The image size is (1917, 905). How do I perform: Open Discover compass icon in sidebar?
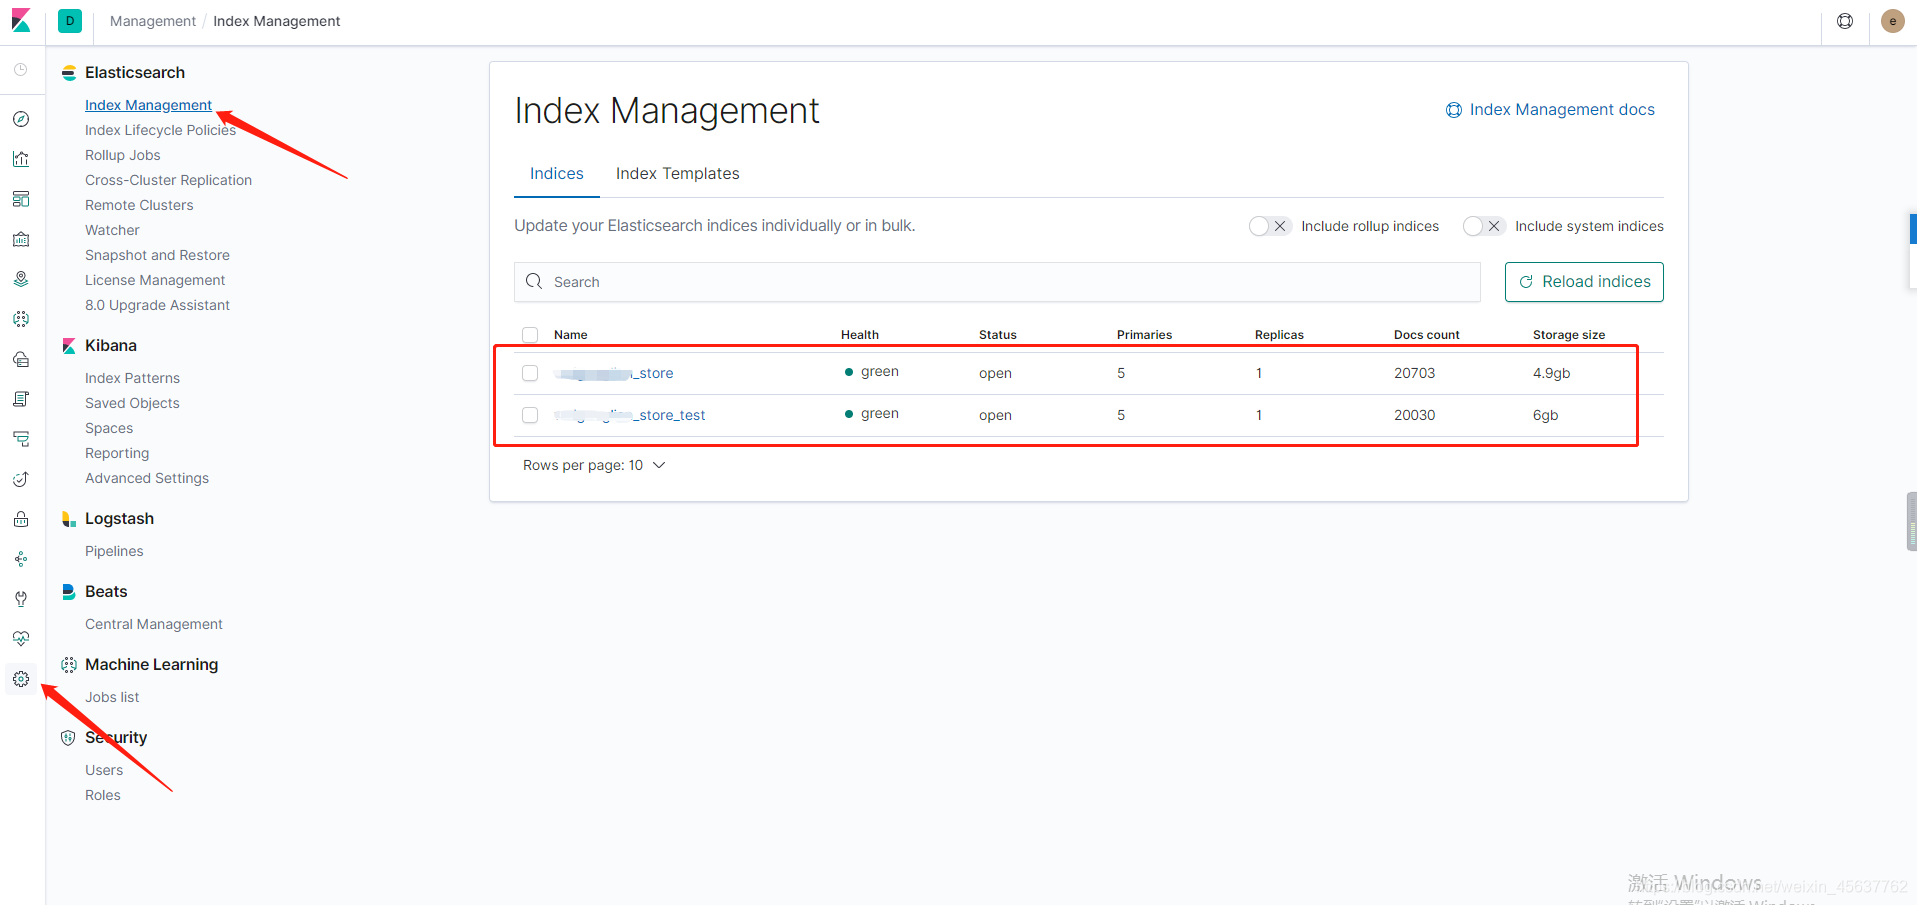click(21, 119)
